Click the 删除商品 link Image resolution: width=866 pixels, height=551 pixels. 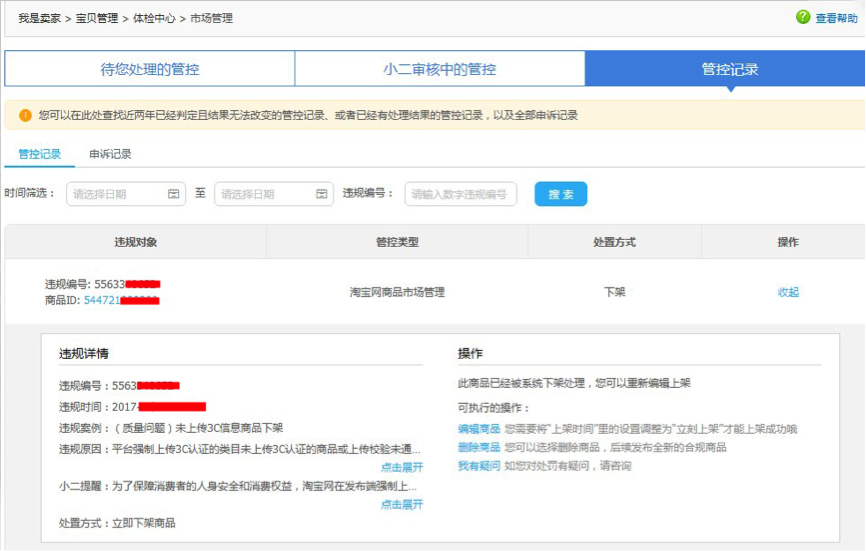[478, 447]
